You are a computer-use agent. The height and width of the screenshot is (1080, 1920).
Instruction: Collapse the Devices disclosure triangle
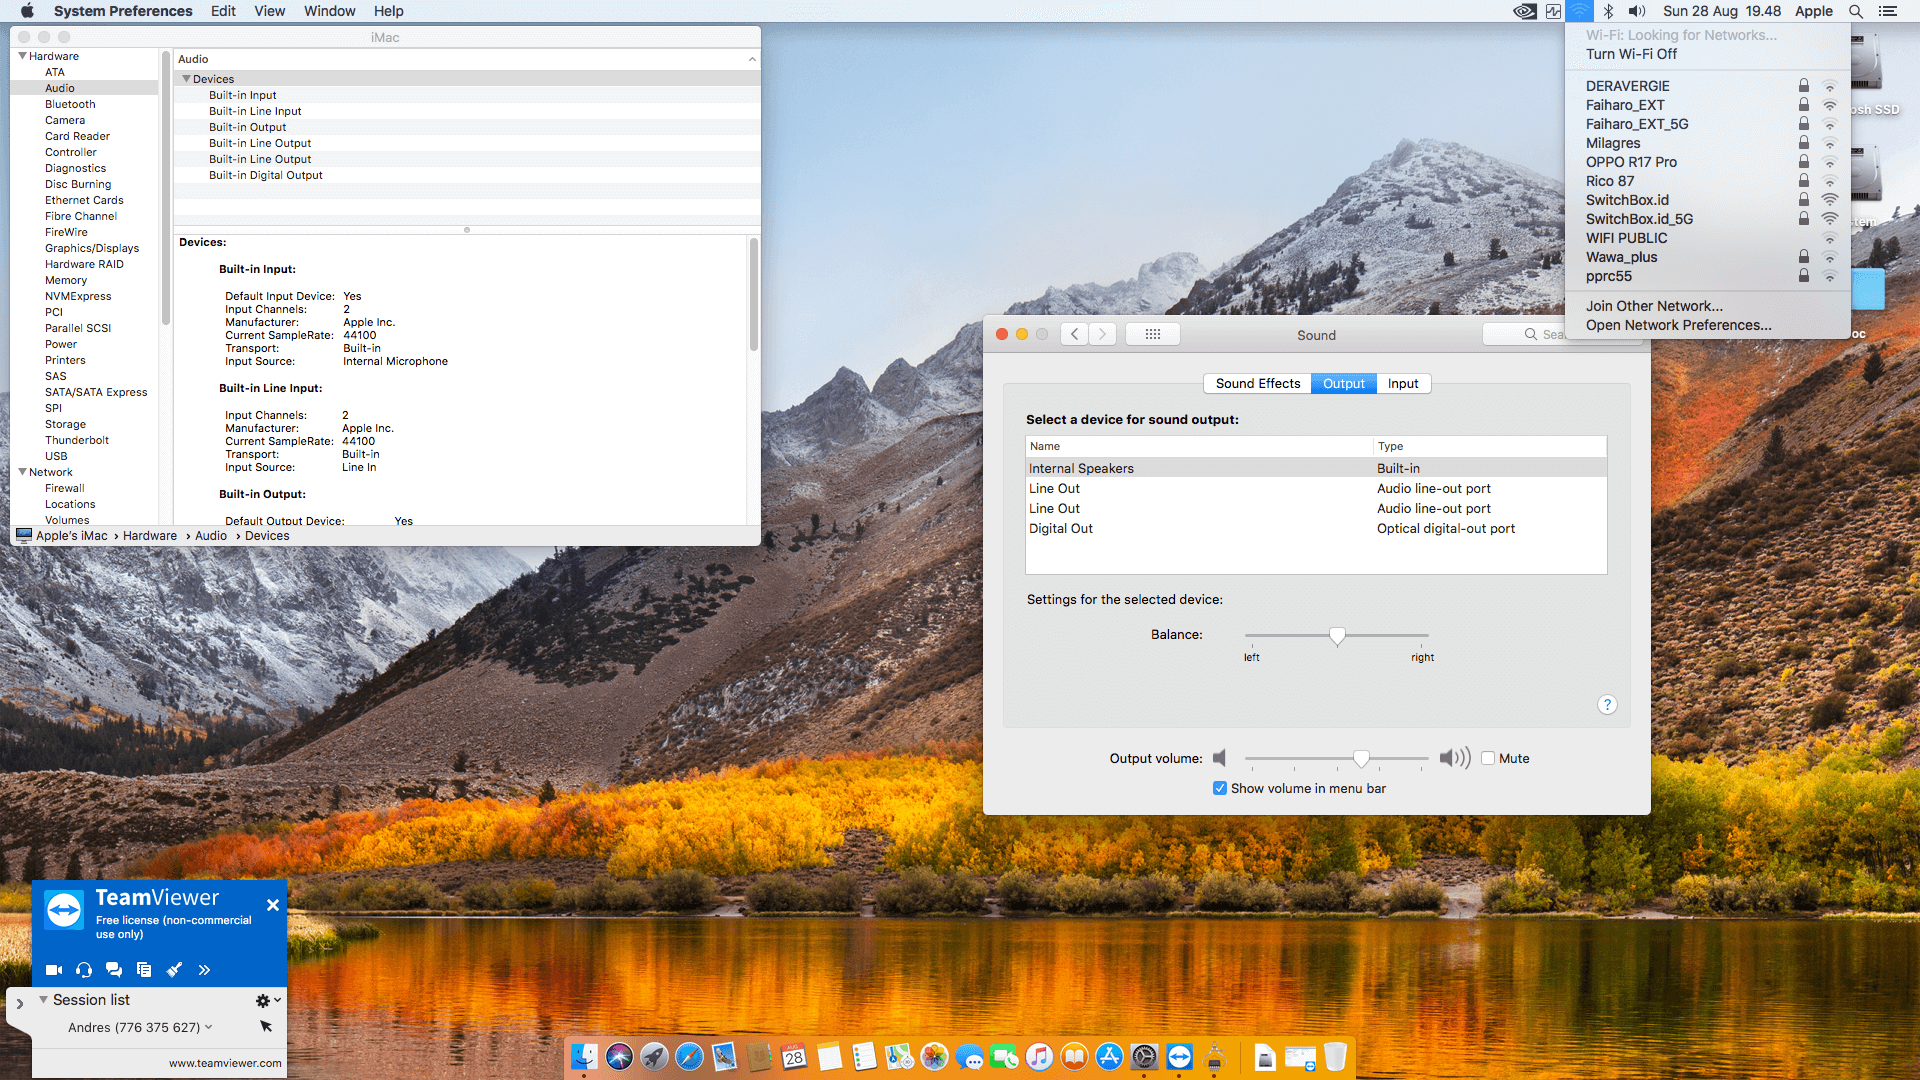[x=186, y=79]
